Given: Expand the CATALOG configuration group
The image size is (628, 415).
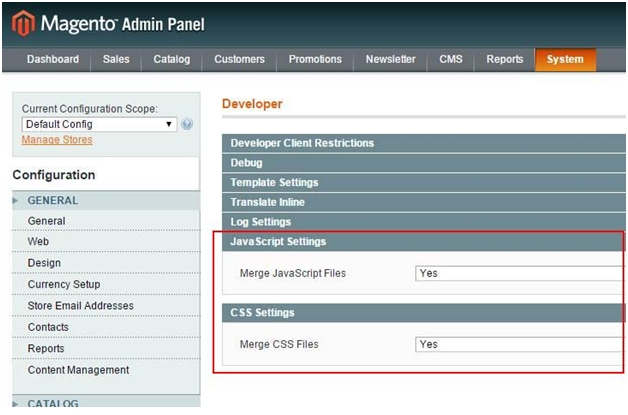Looking at the screenshot, I should click(106, 402).
